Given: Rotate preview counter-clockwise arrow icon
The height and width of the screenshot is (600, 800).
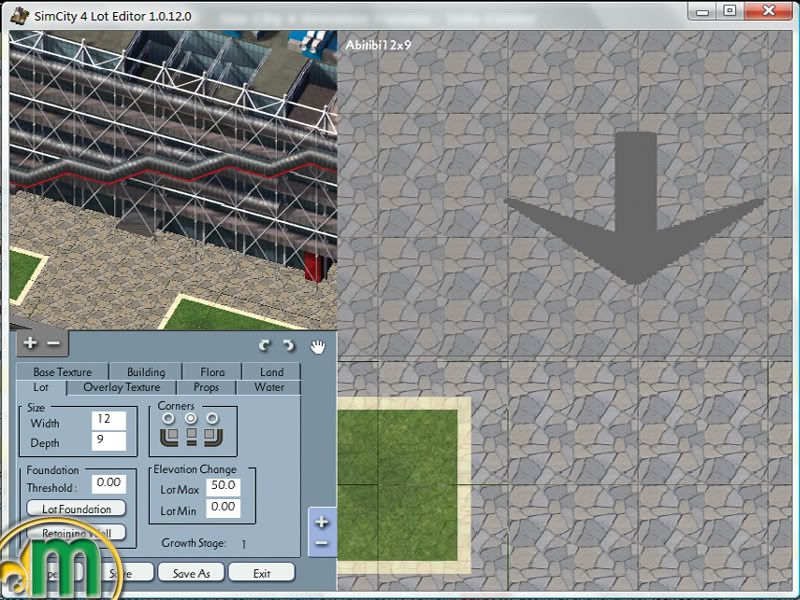Looking at the screenshot, I should tap(289, 346).
